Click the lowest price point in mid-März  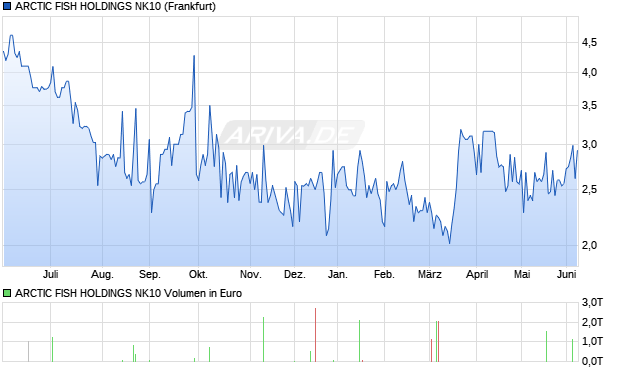pos(450,243)
